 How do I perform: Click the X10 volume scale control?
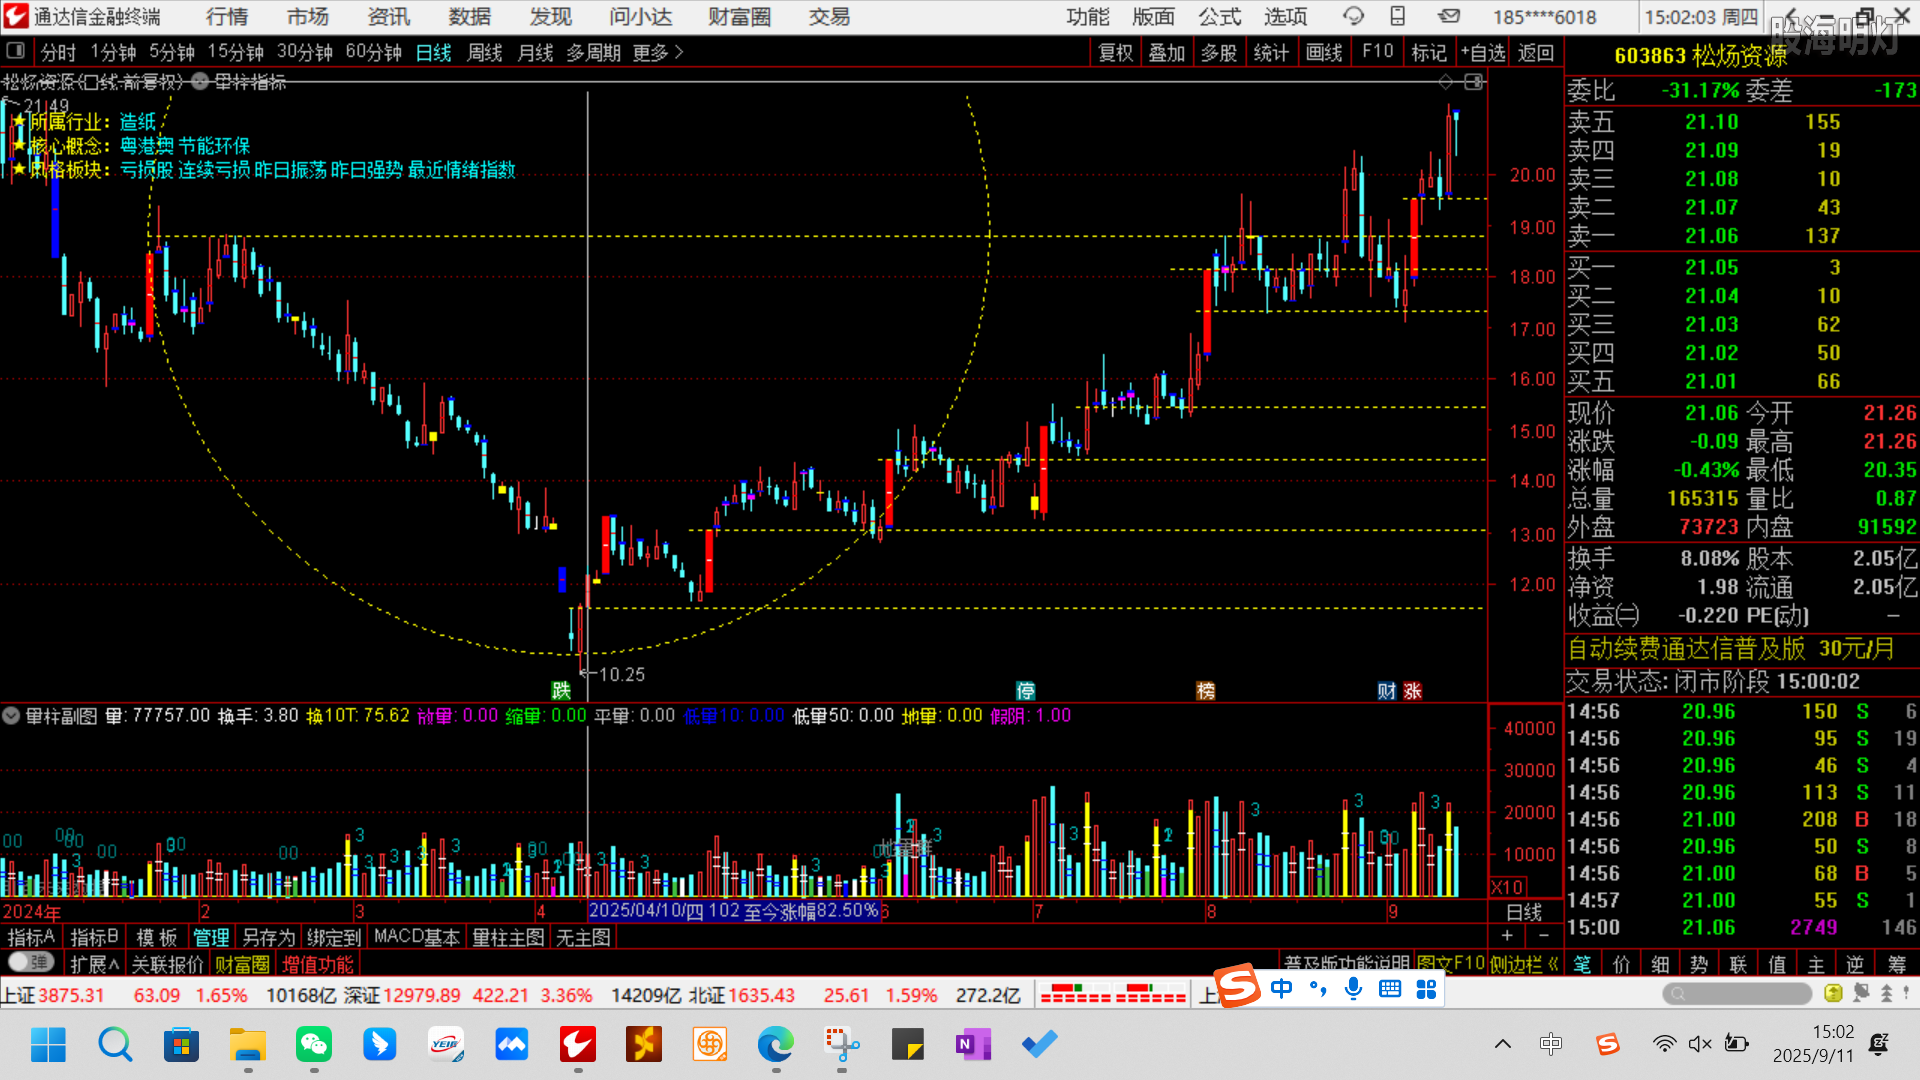click(x=1507, y=886)
